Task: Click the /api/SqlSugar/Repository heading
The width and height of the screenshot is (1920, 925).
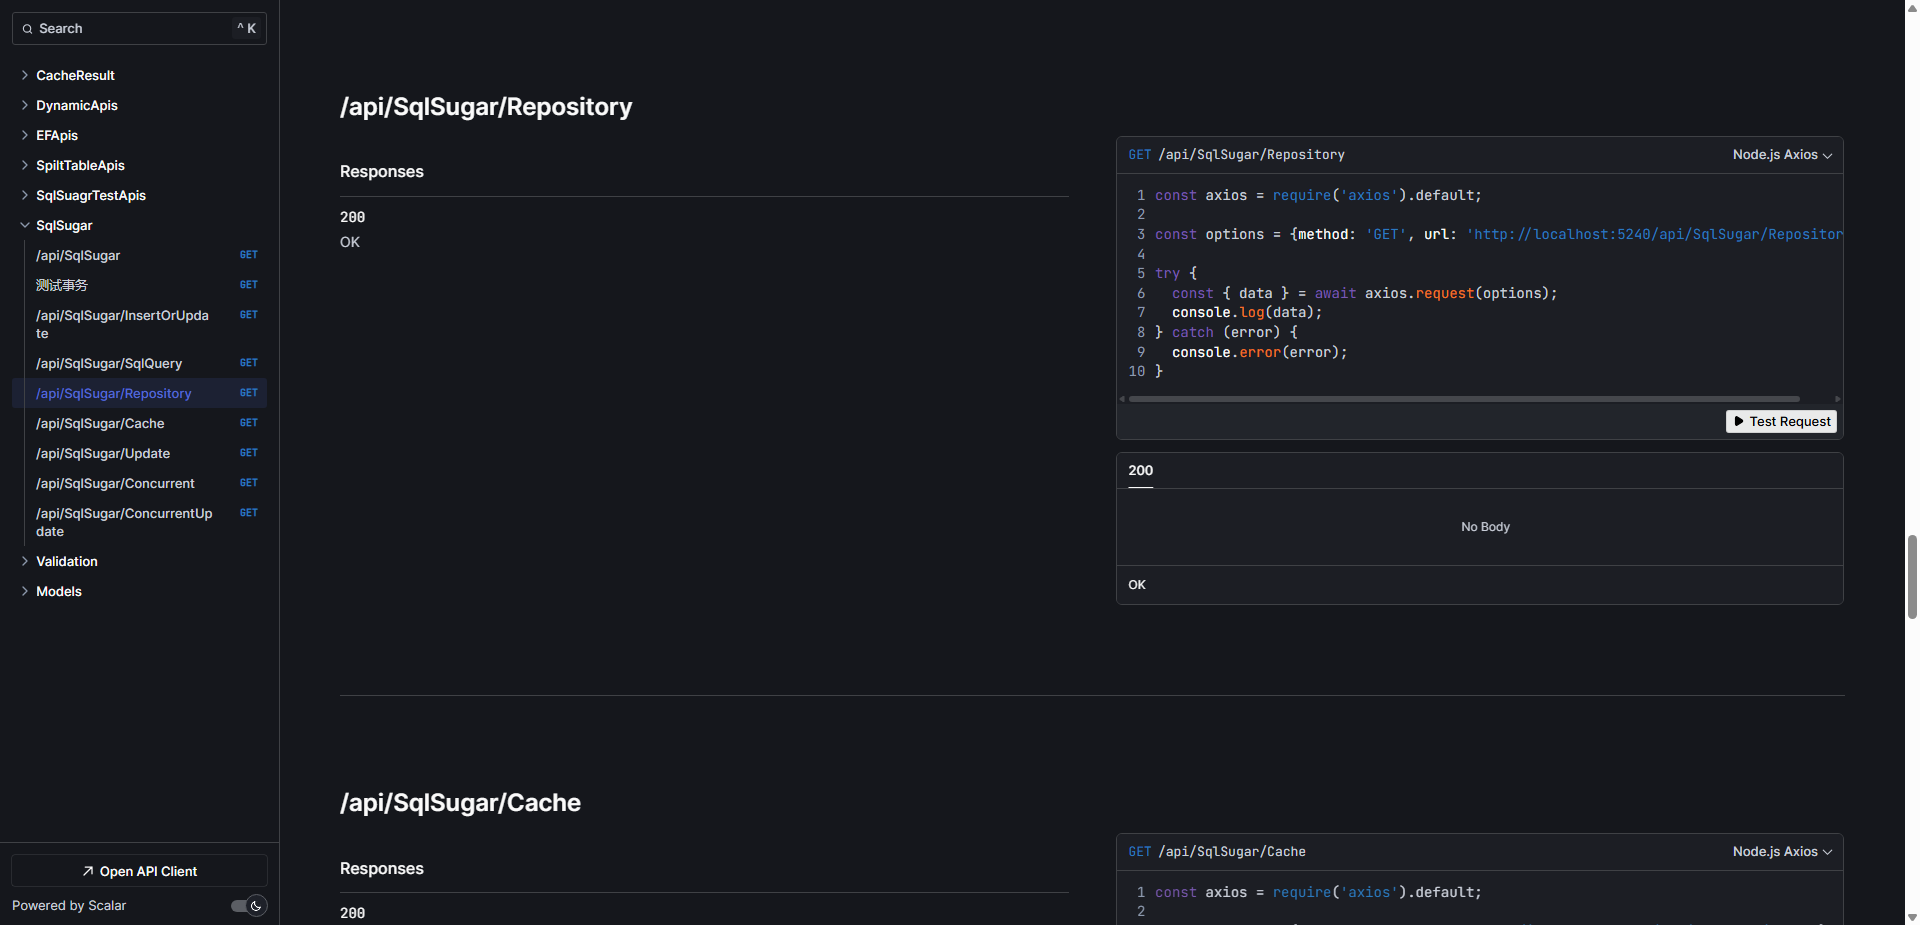Action: pyautogui.click(x=486, y=106)
